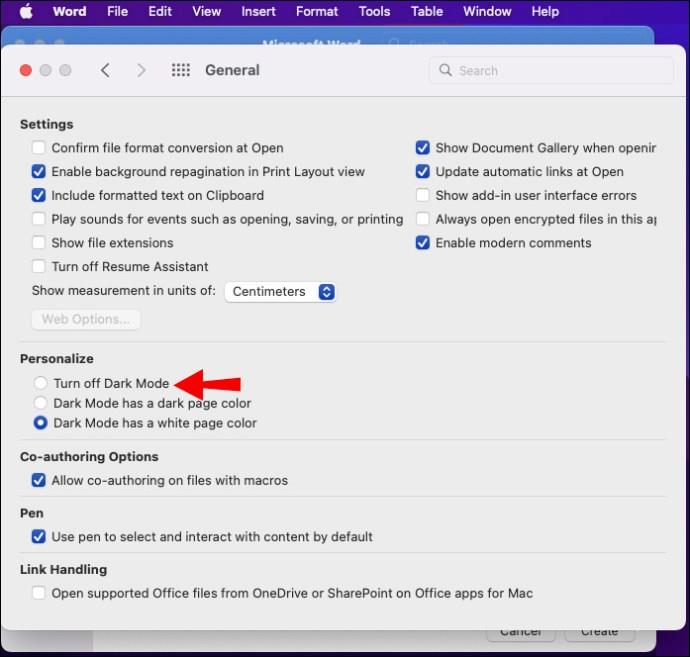
Task: Click the Show measurement in units of label
Action: click(x=124, y=291)
